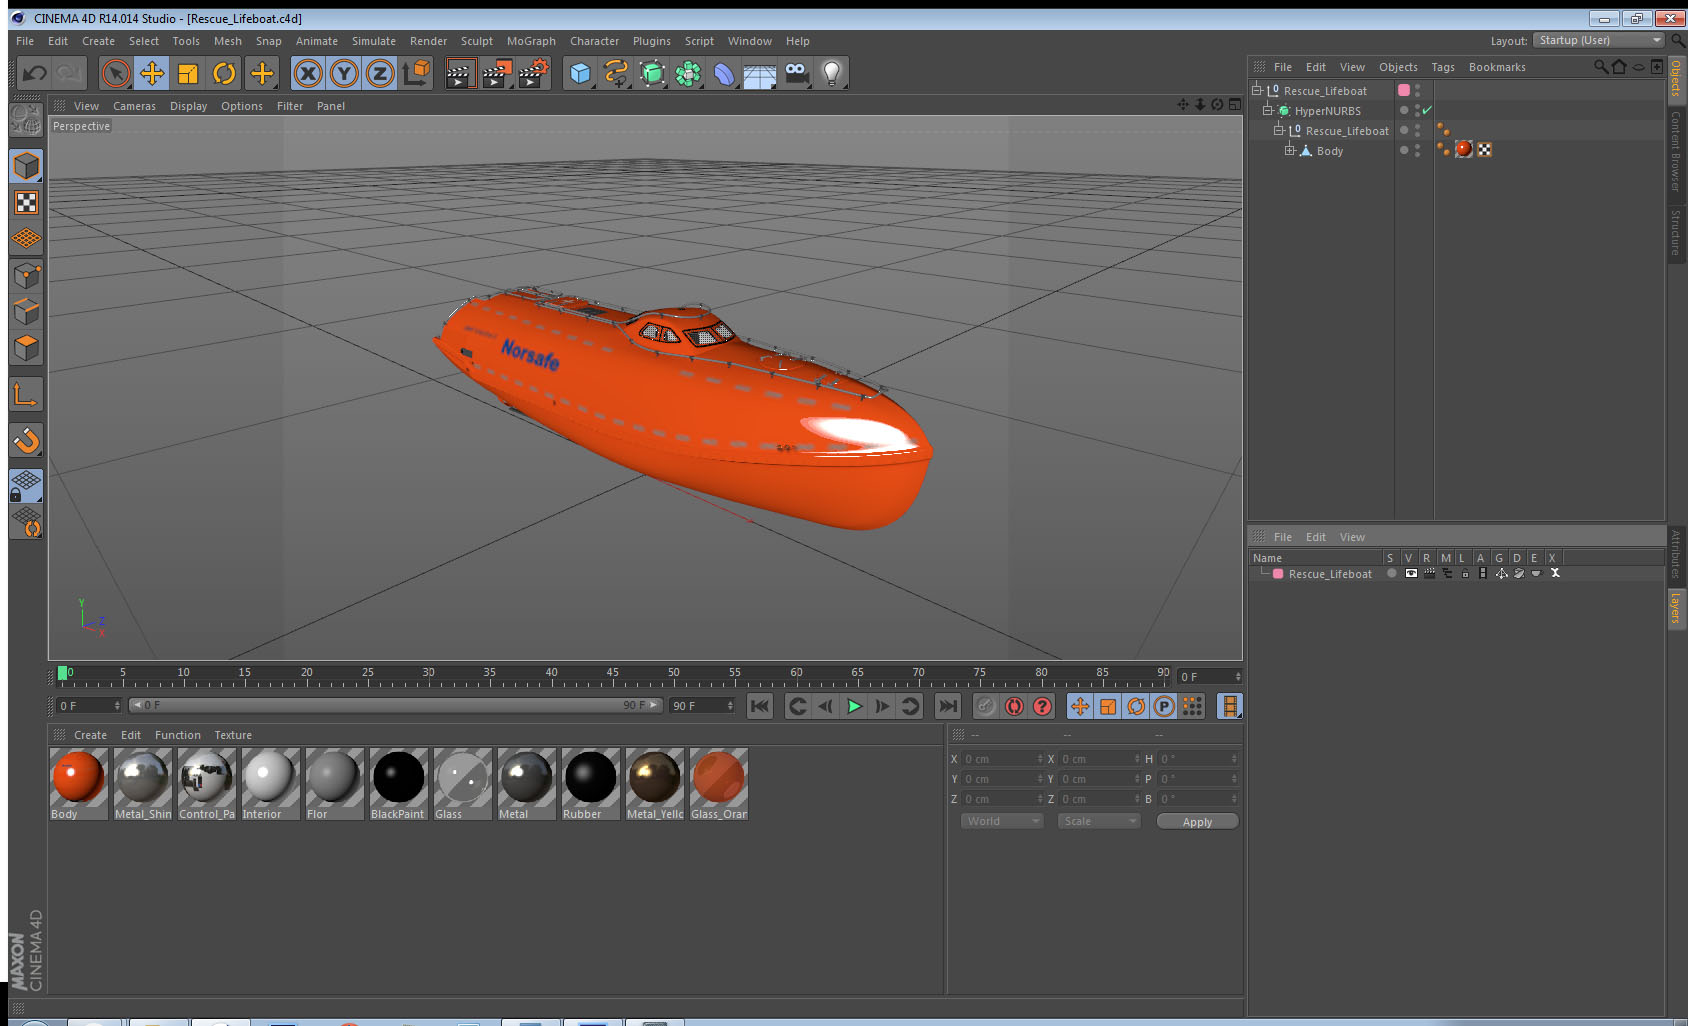Collapse the nested Rescue_Lifeboat node
The image size is (1688, 1026).
(1278, 130)
